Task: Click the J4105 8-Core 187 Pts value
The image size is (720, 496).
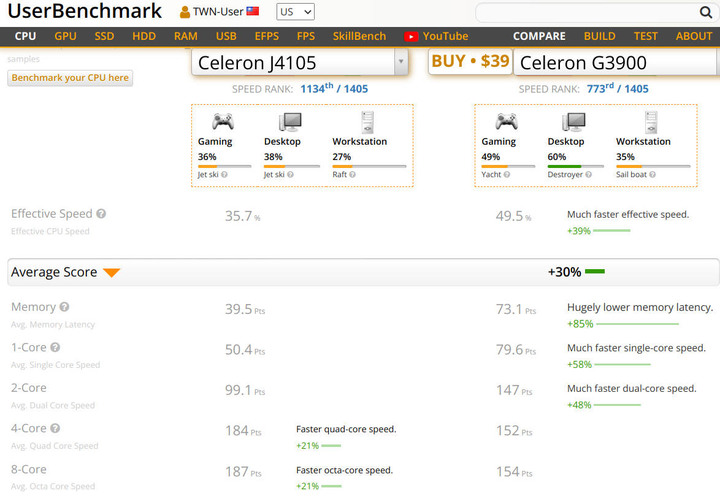Action: point(243,472)
